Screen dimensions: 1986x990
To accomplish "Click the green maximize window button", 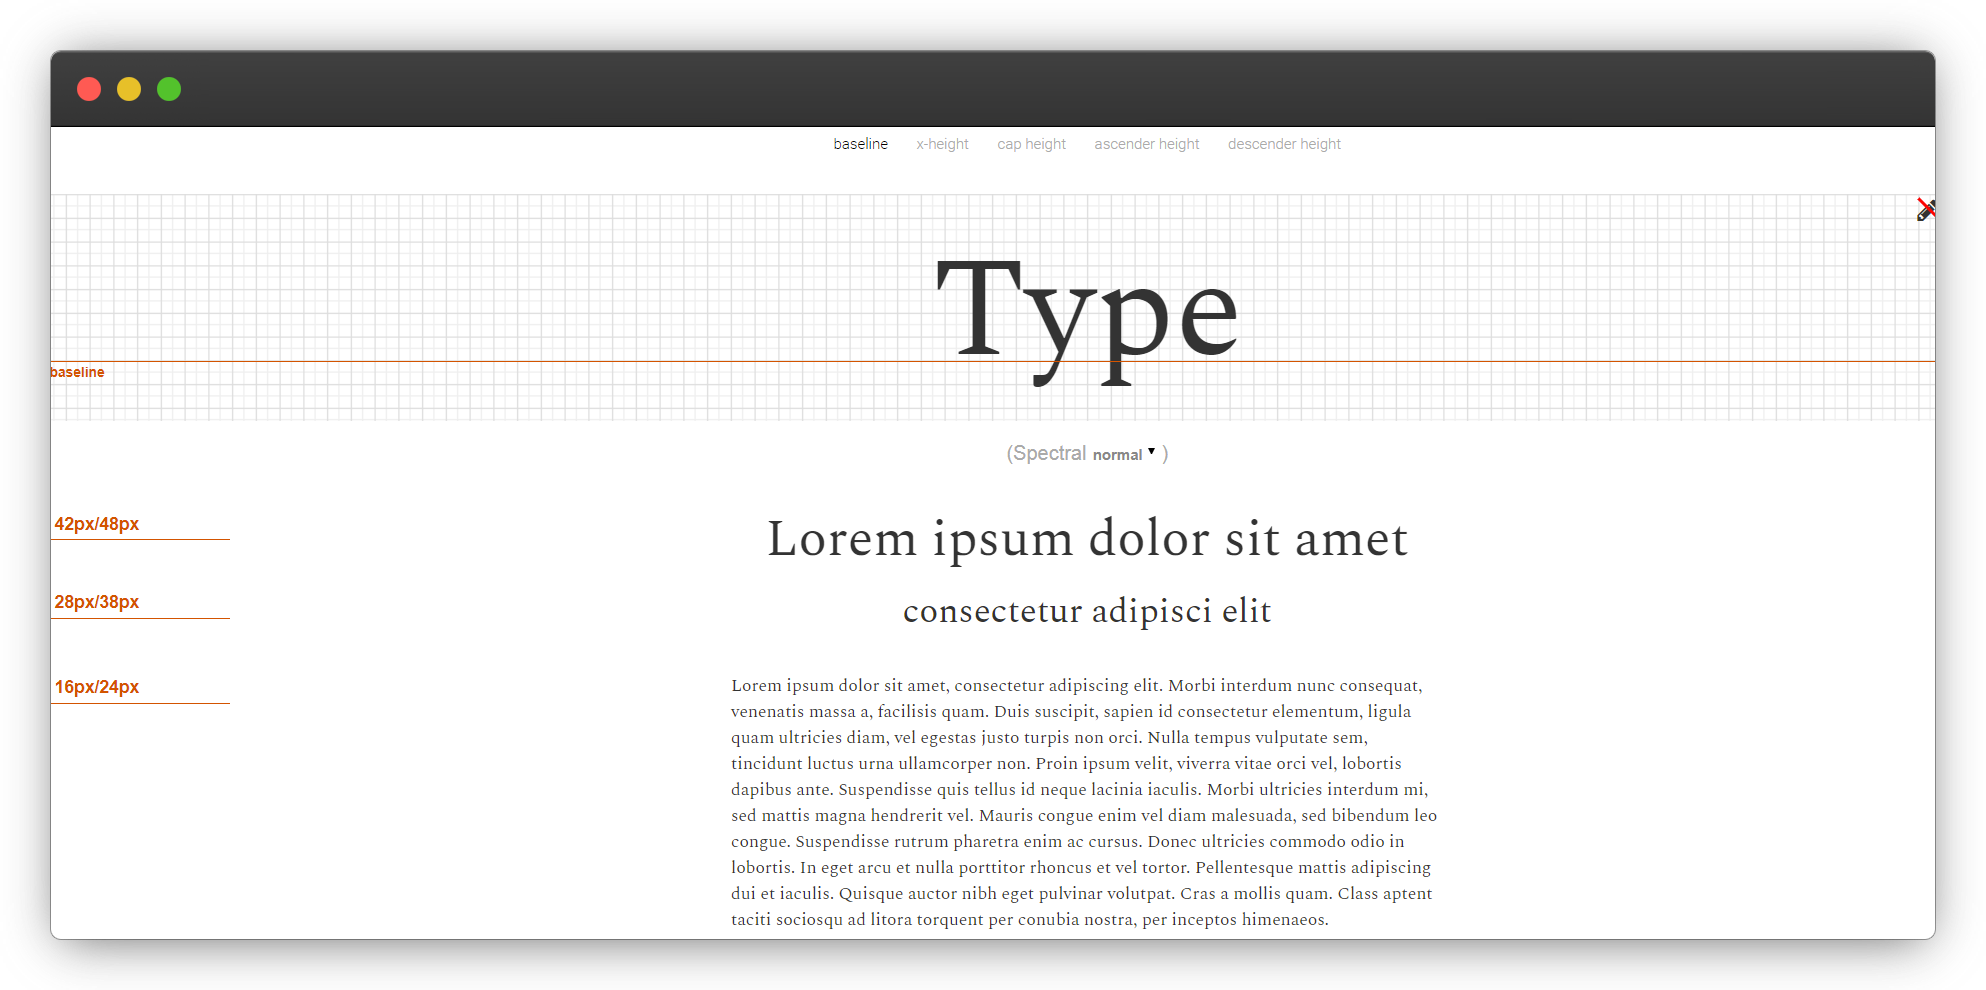I will (169, 89).
